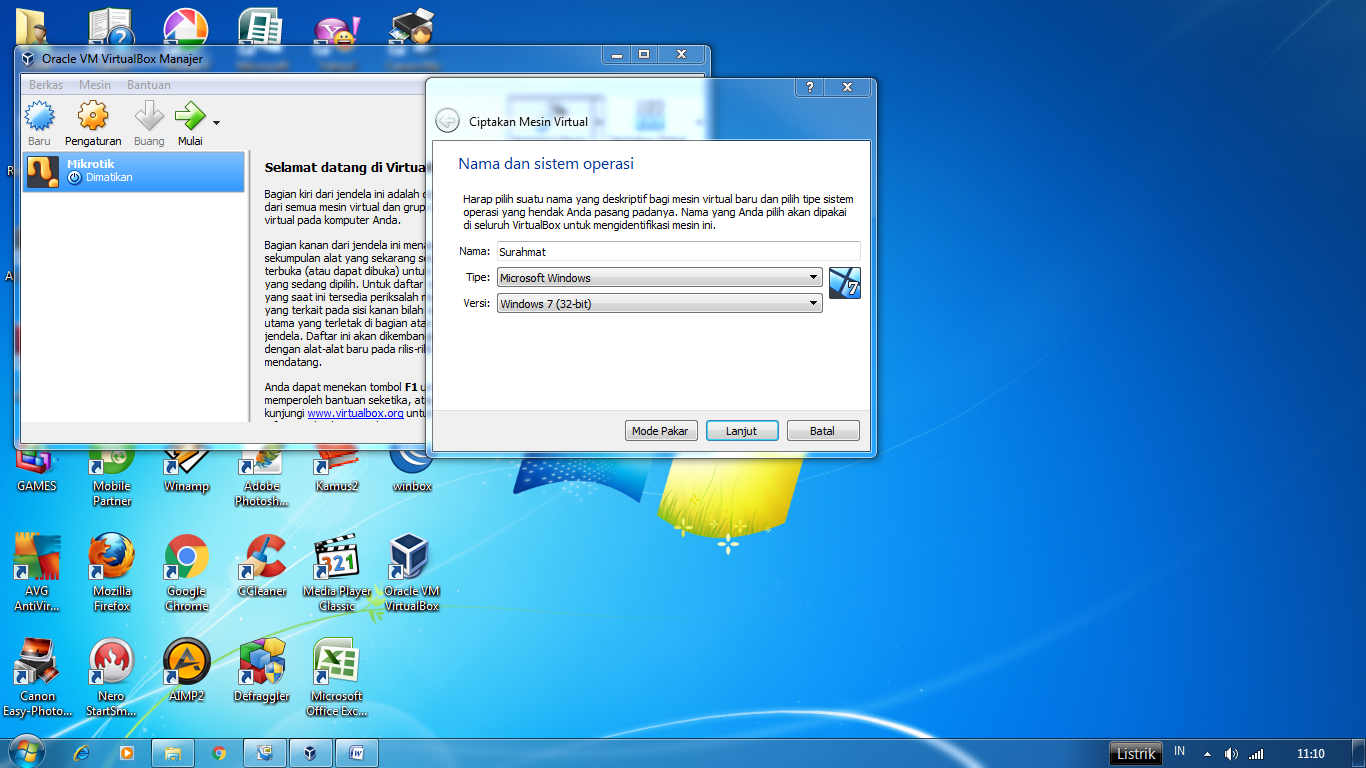
Task: Open the Oracle VM VirtualBox desktop shortcut
Action: tap(411, 572)
